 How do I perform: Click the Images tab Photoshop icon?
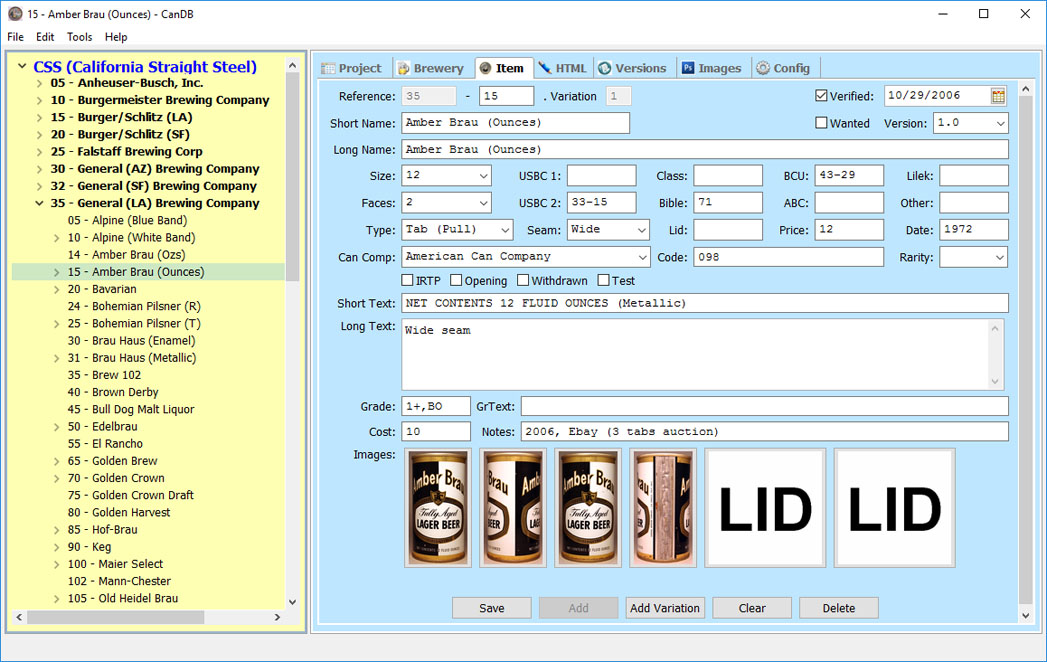[x=688, y=68]
